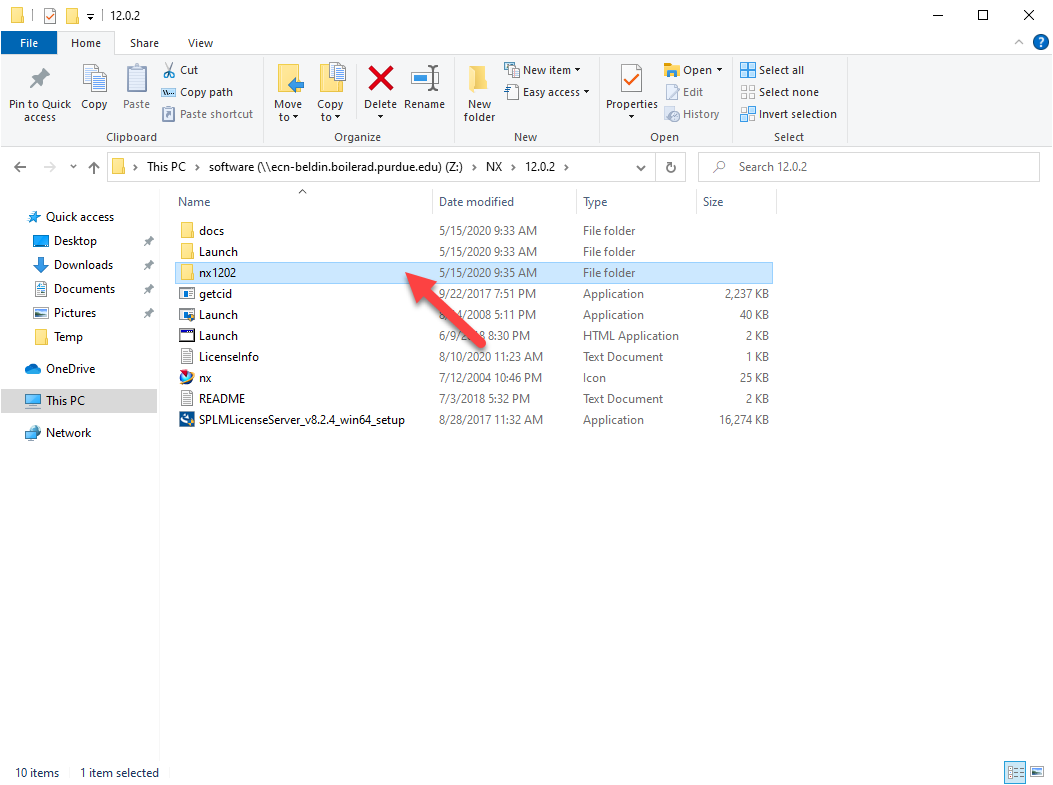The width and height of the screenshot is (1053, 785).
Task: Open the Easy access dropdown
Action: point(556,92)
